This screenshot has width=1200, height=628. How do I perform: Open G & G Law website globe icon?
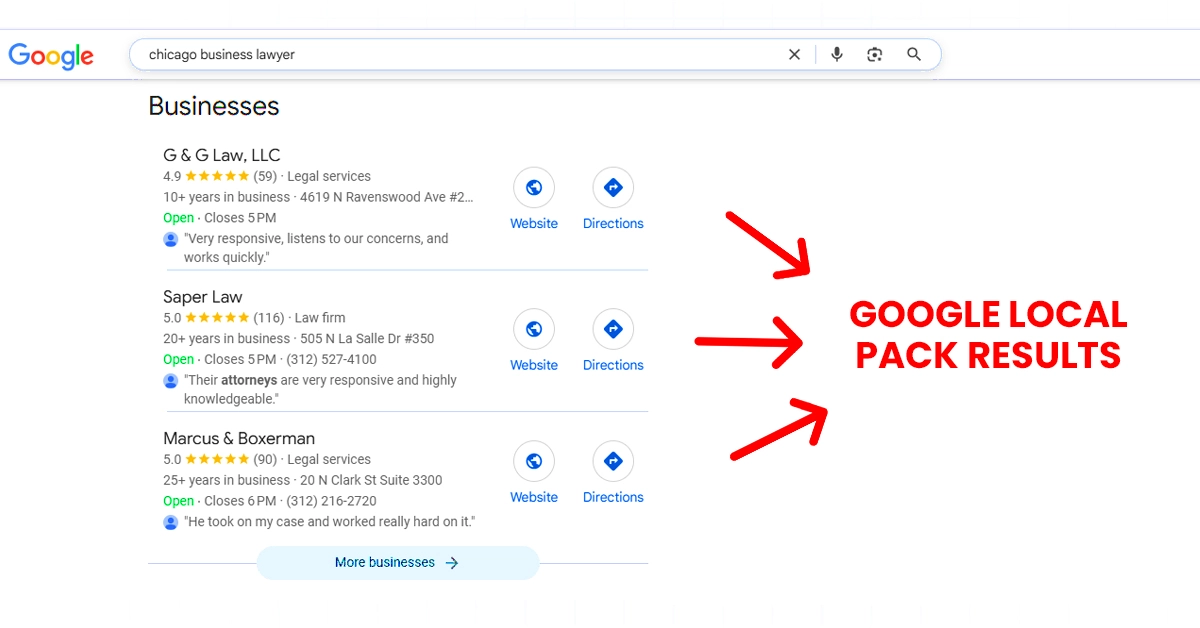click(x=534, y=187)
